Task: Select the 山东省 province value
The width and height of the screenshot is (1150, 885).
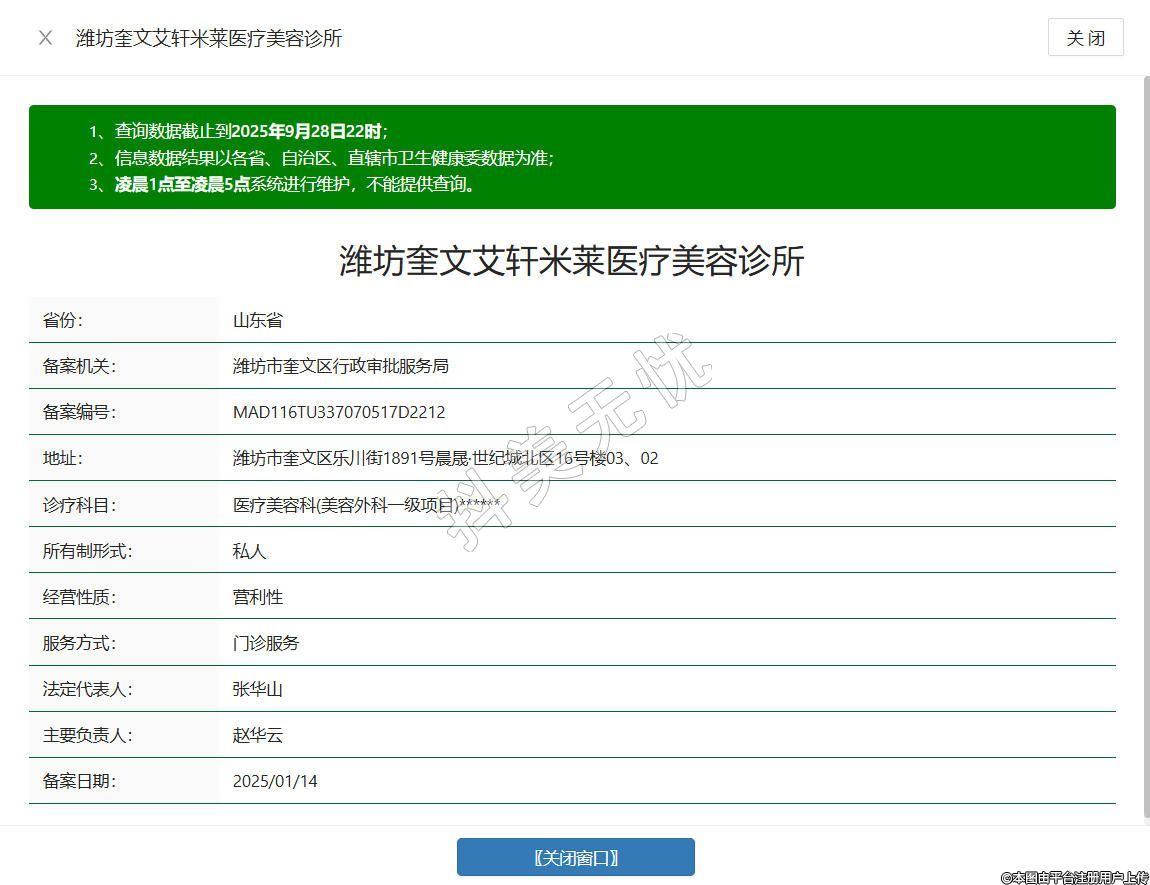Action: 258,320
